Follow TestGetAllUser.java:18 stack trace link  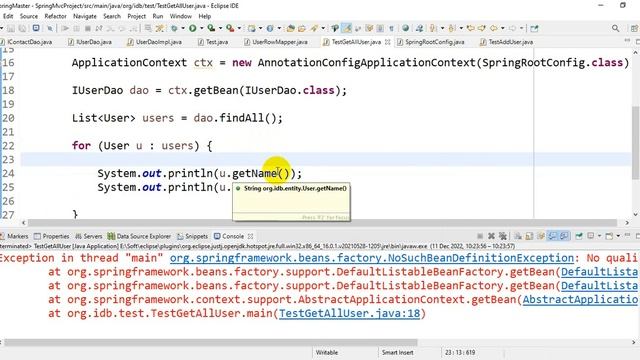click(x=349, y=313)
